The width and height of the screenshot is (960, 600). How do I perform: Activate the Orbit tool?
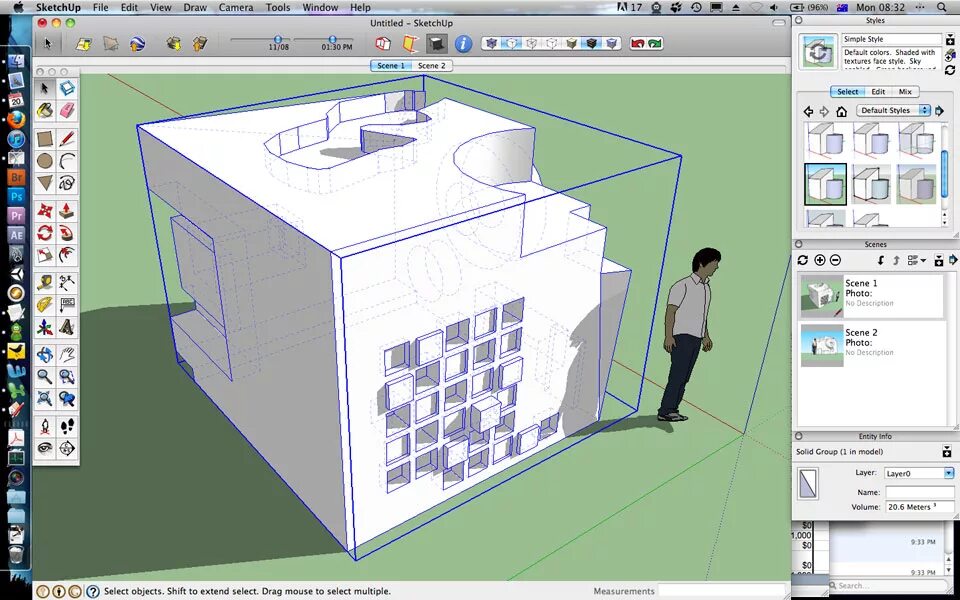click(x=45, y=354)
